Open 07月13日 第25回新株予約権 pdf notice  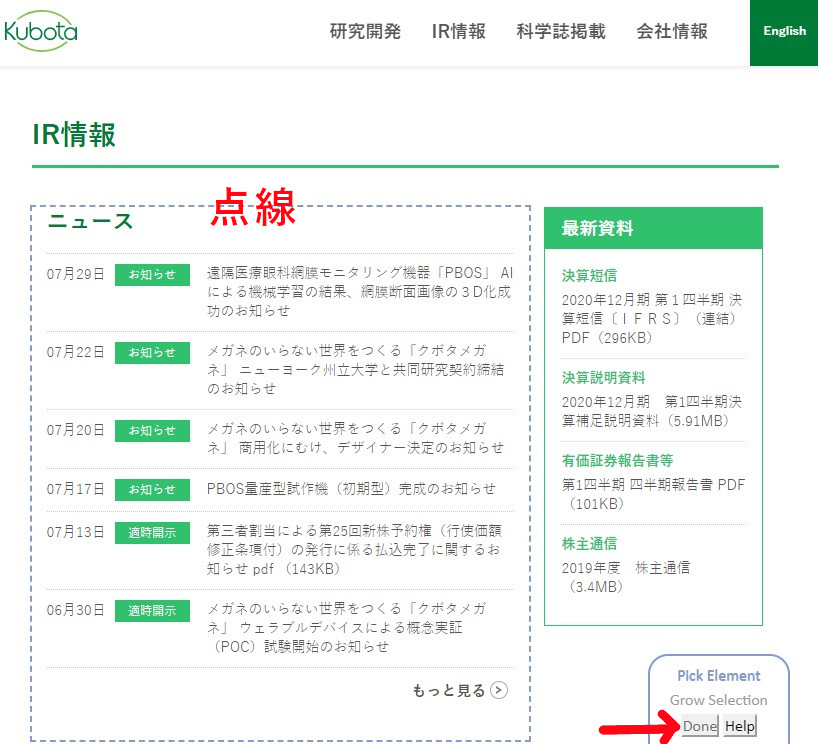354,549
